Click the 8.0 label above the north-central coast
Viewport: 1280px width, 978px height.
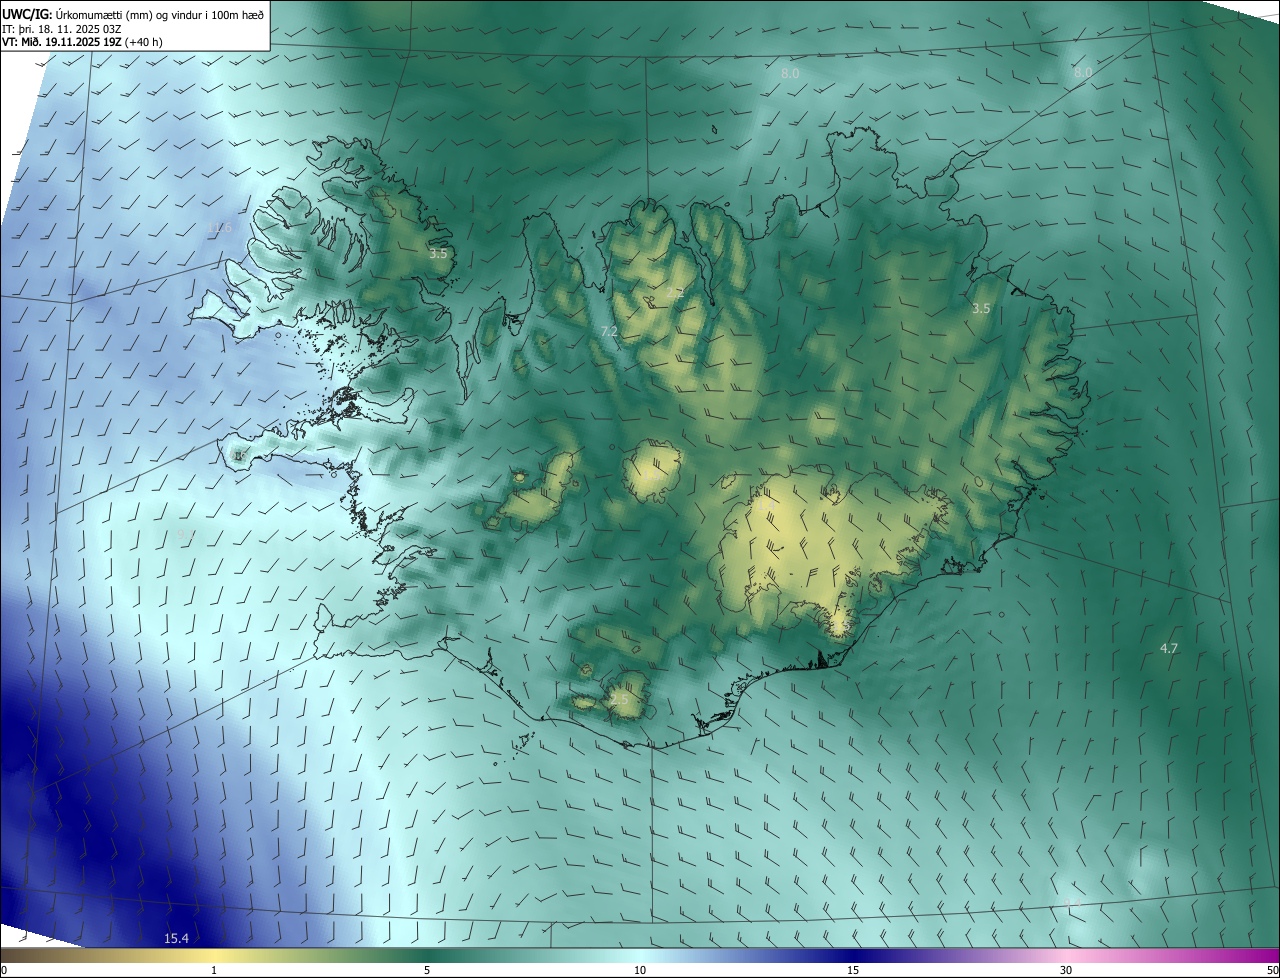(790, 74)
